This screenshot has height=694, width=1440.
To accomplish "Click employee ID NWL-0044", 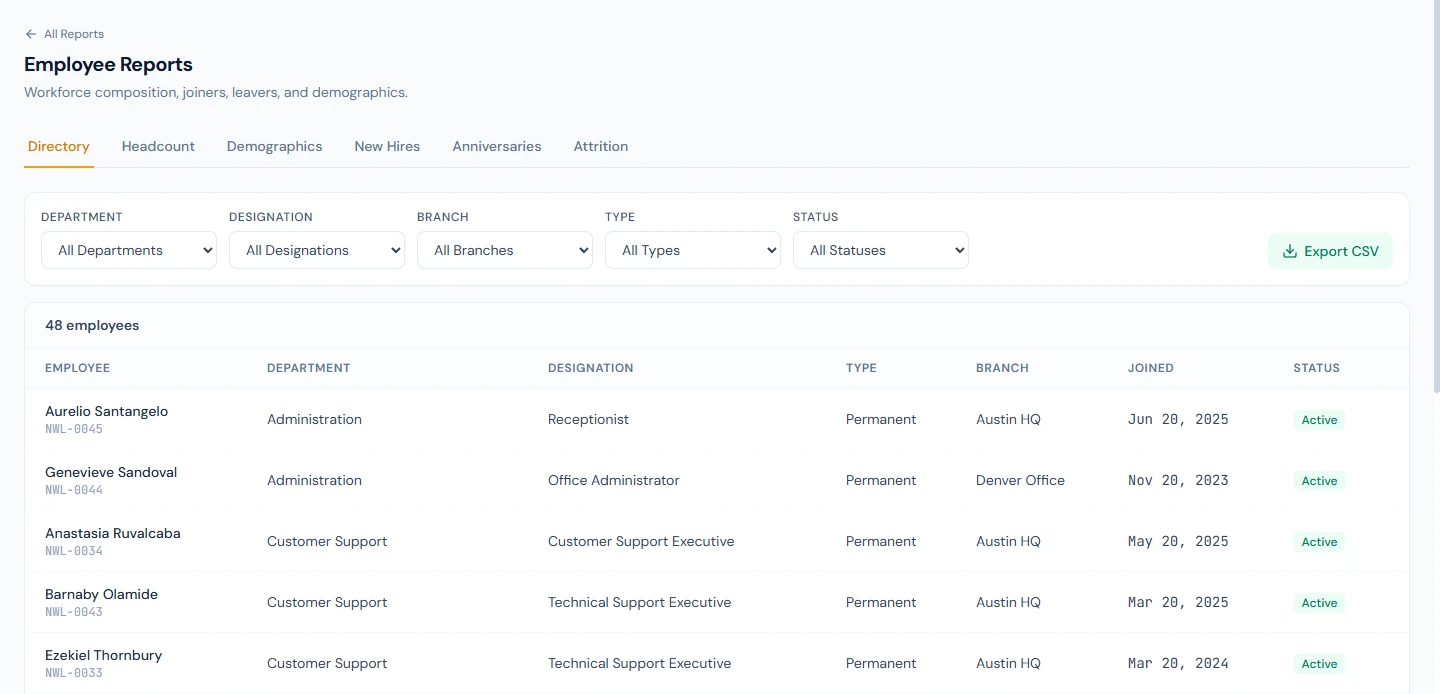I will click(x=74, y=490).
